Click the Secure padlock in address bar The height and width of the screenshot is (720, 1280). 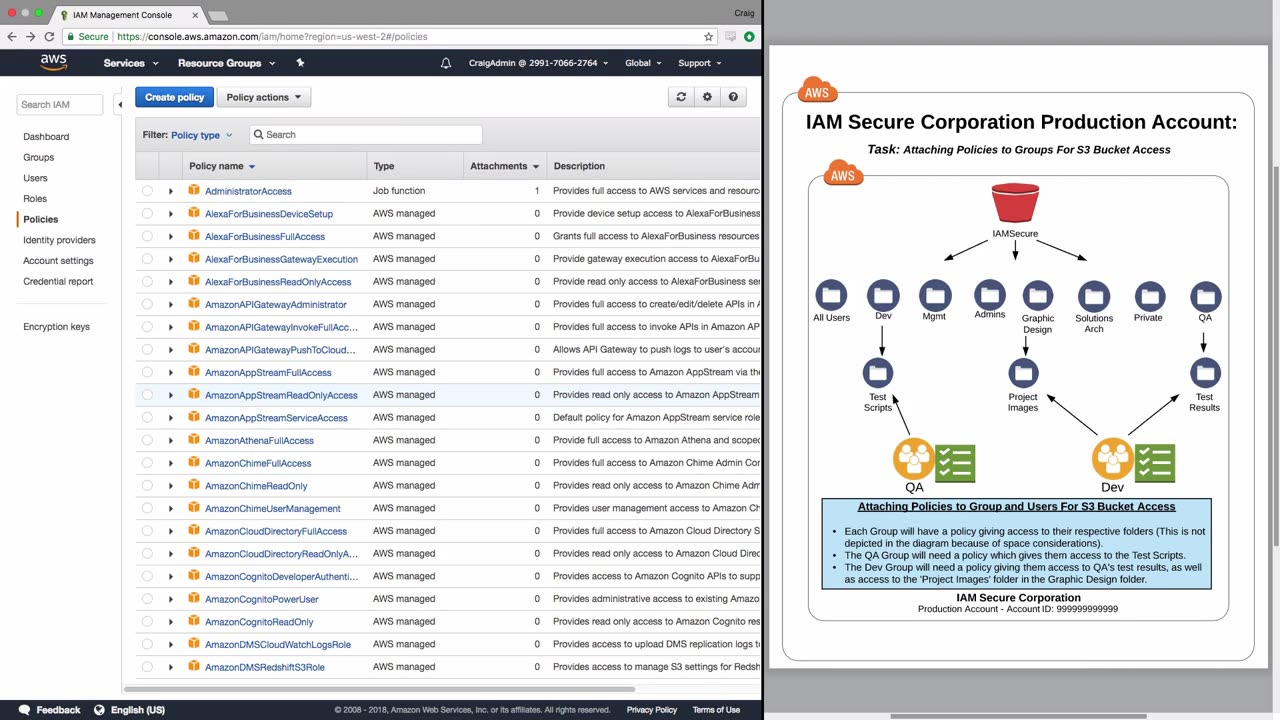click(71, 37)
